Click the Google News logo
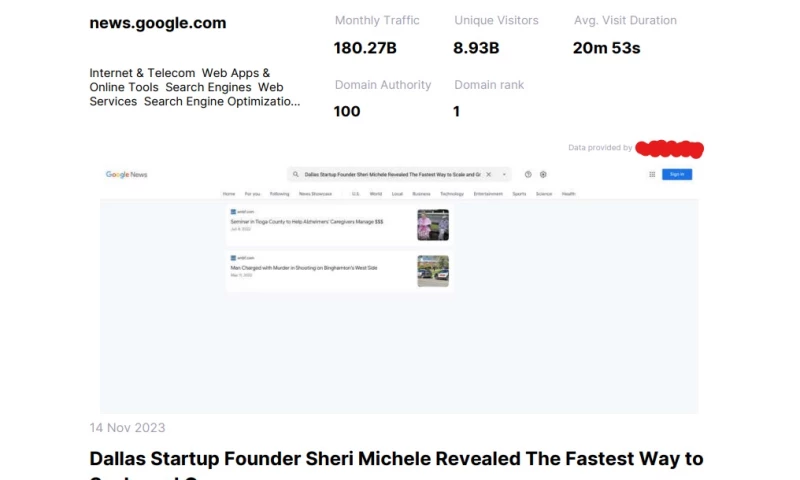 click(127, 174)
